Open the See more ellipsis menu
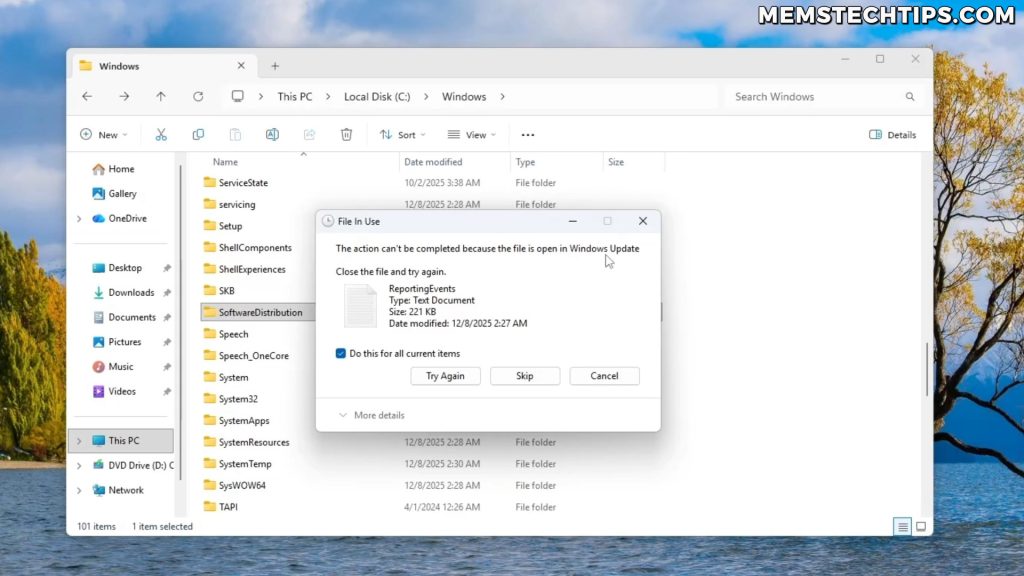Screen dimensions: 1024x576 pyautogui.click(x=528, y=134)
